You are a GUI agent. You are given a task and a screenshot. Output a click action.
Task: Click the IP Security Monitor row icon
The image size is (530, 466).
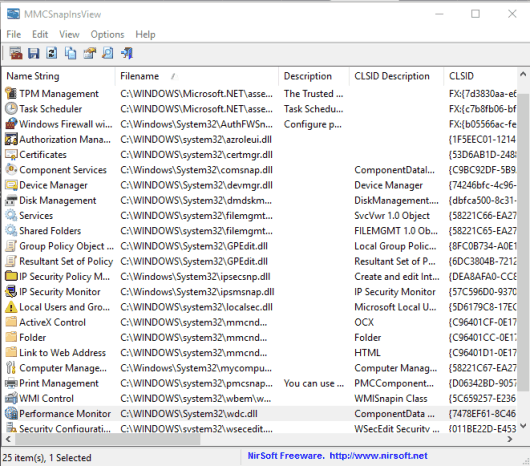coord(11,291)
